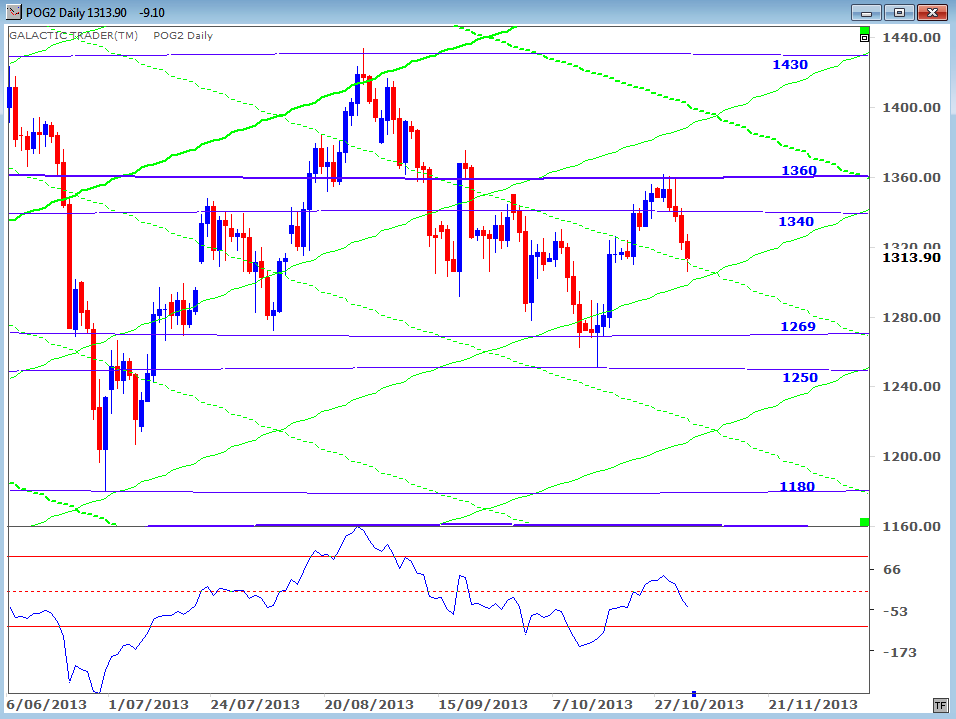Click the date 27/10/2013 on time axis
This screenshot has height=719, width=956.
[x=699, y=704]
